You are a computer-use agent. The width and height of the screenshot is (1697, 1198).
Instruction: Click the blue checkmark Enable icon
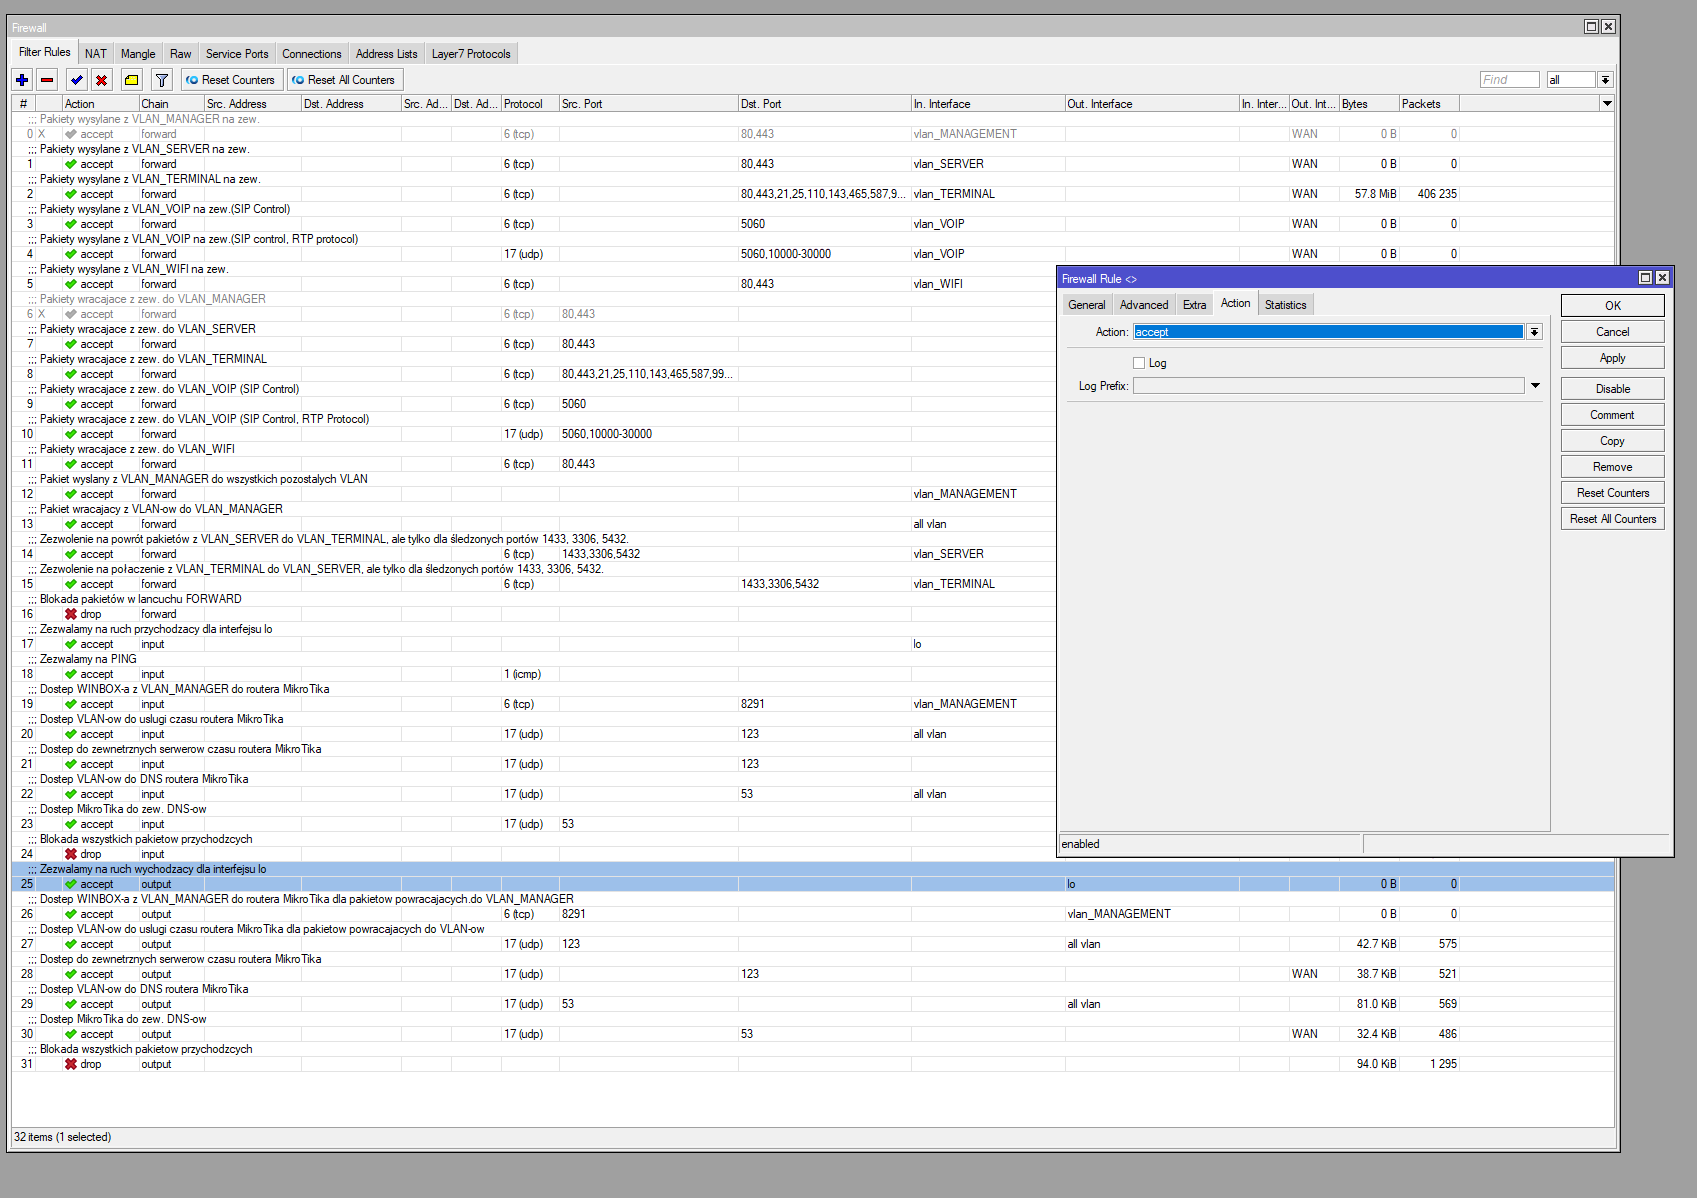coord(77,80)
